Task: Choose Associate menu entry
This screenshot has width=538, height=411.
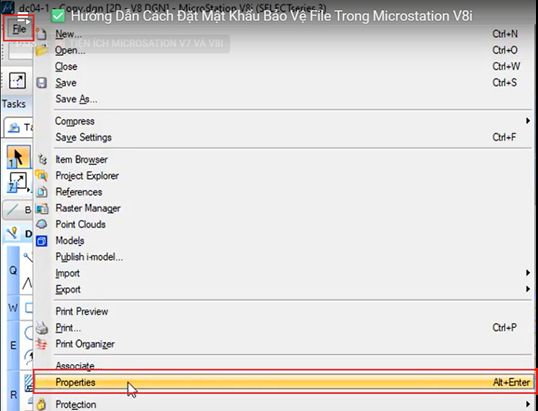Action: (x=283, y=365)
